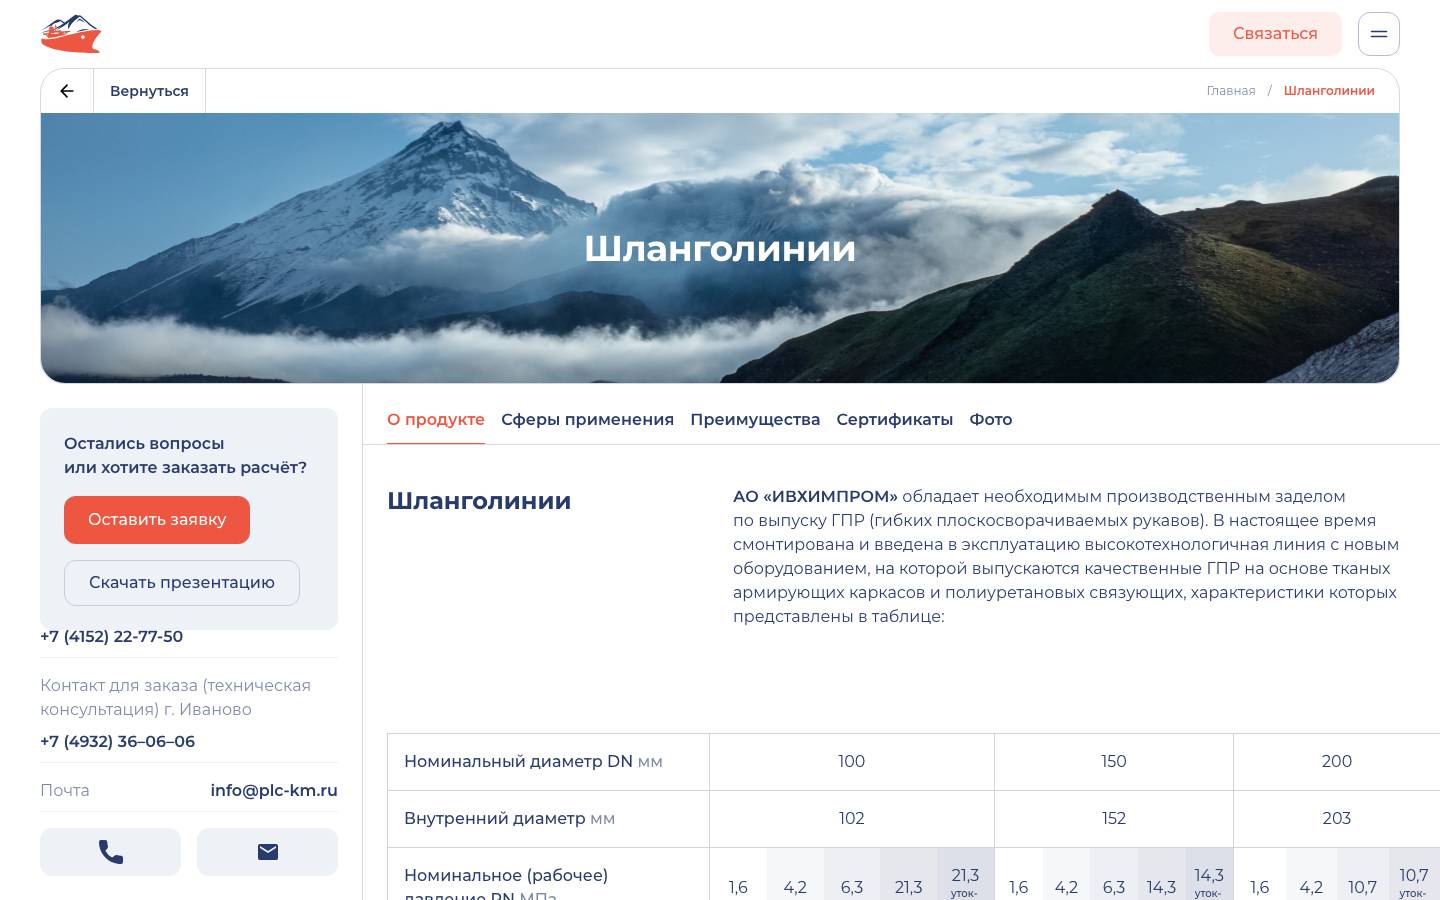Click the Почта label
This screenshot has width=1440, height=900.
click(65, 790)
